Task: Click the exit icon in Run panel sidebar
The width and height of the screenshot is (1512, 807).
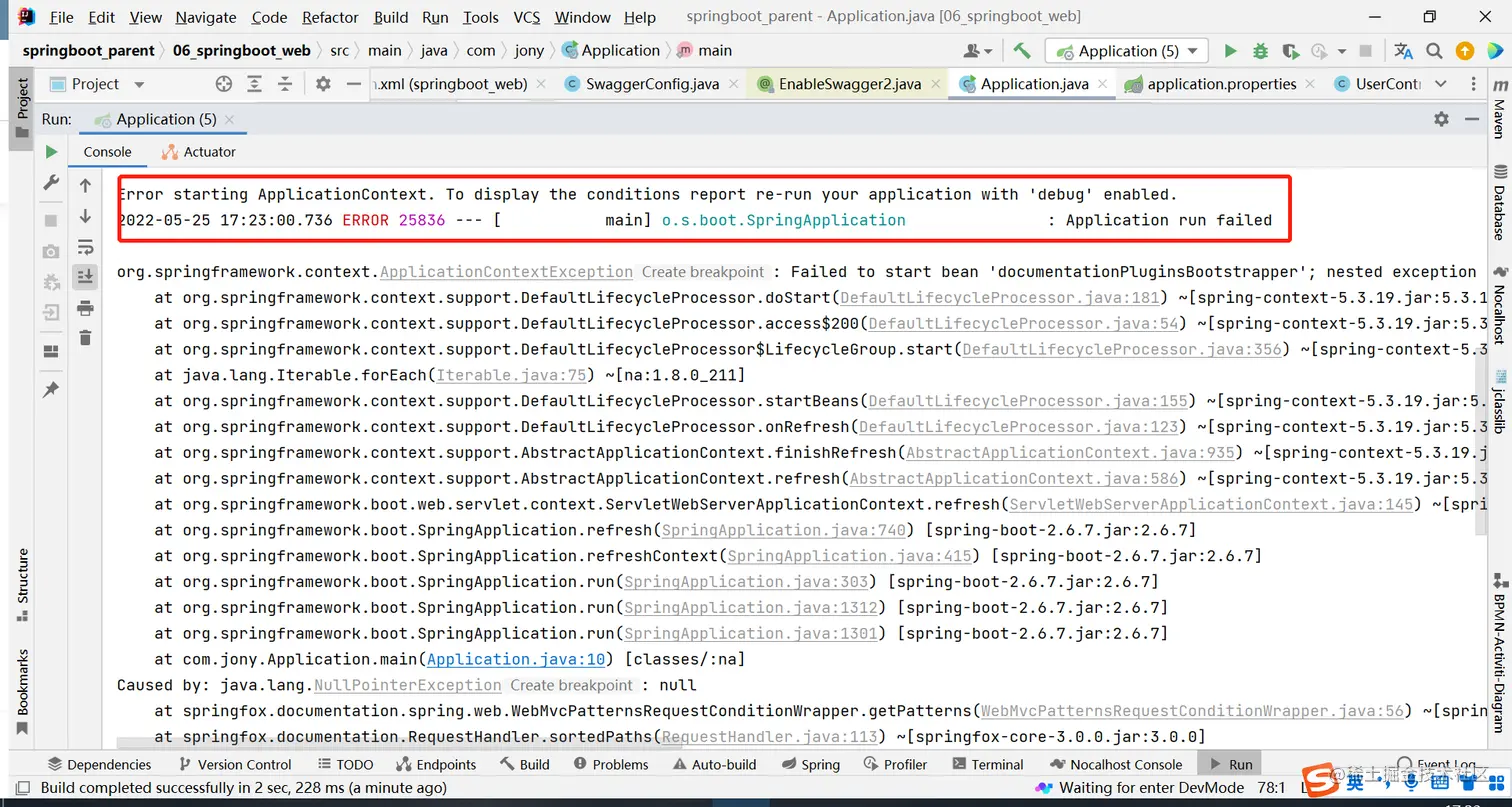Action: (x=51, y=313)
